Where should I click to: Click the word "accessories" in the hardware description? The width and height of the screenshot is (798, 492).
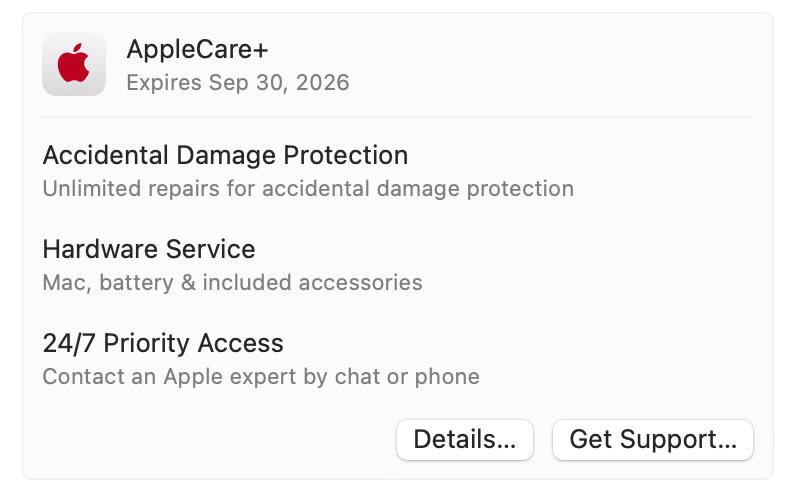click(x=364, y=282)
